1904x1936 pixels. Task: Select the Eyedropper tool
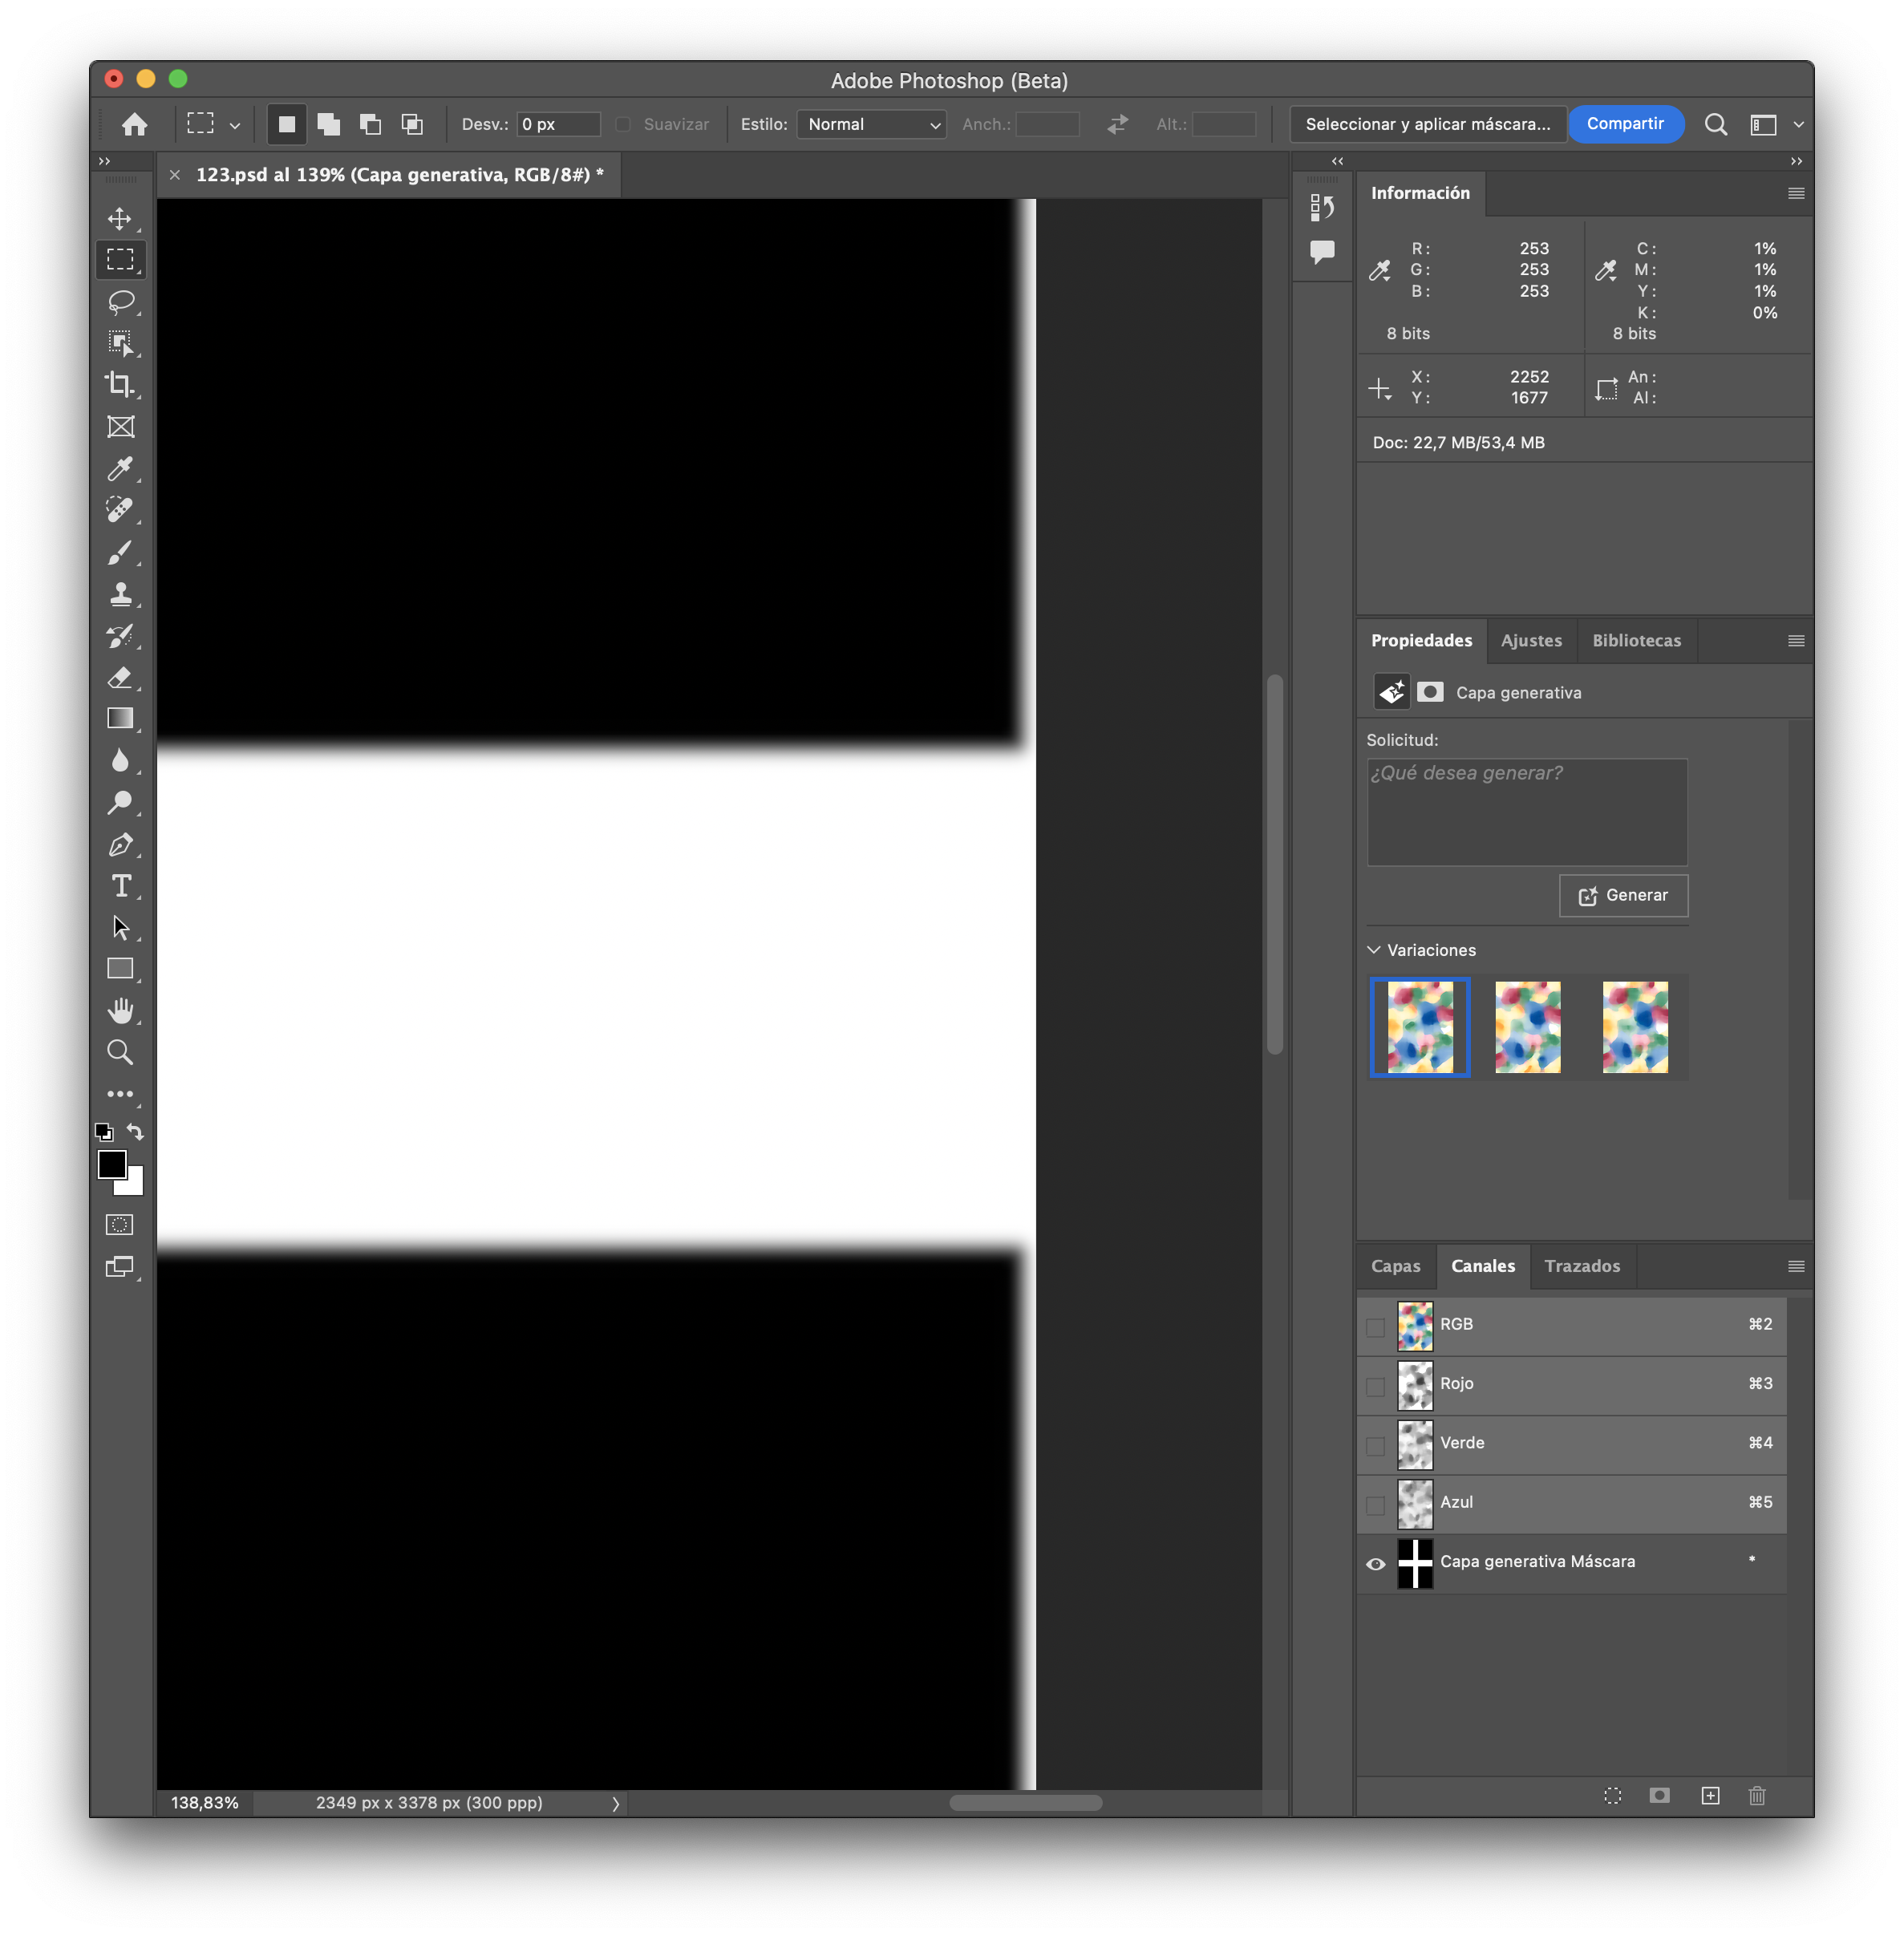121,470
